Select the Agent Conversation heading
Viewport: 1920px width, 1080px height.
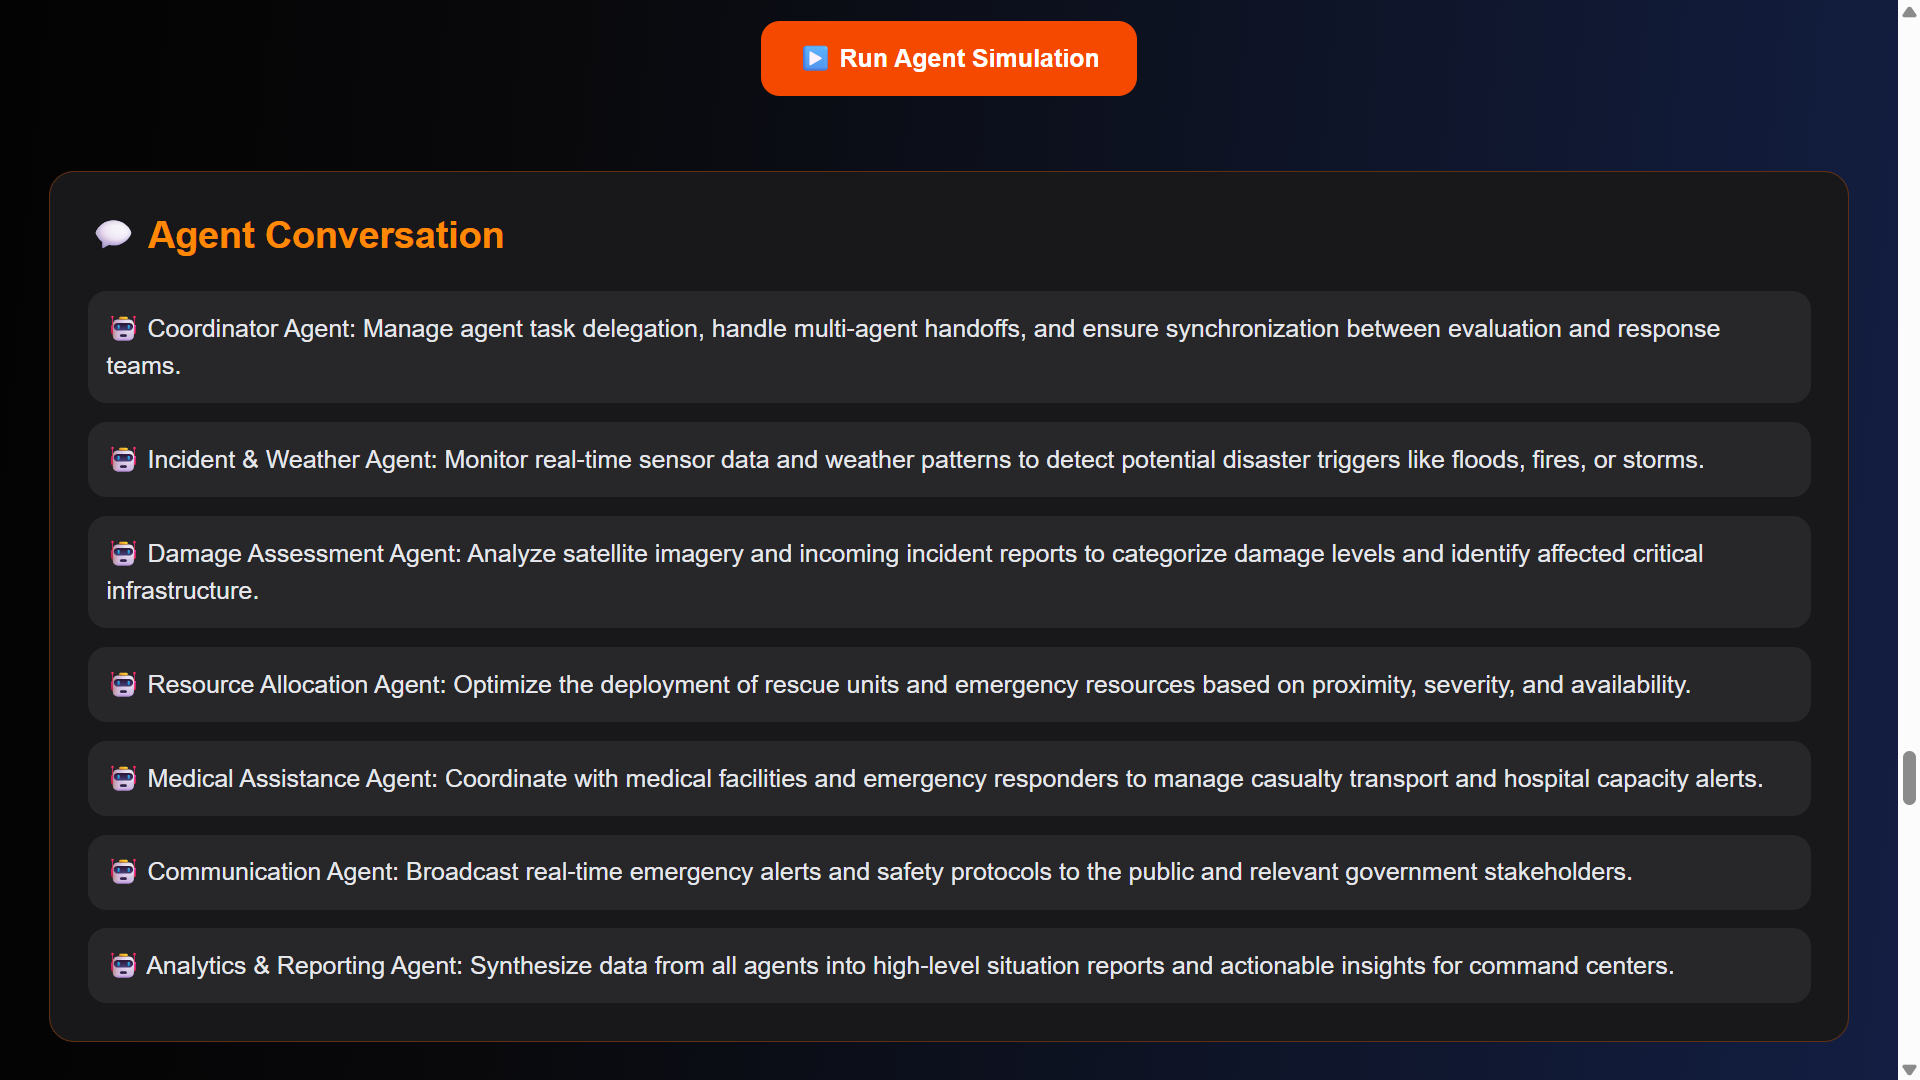(326, 235)
